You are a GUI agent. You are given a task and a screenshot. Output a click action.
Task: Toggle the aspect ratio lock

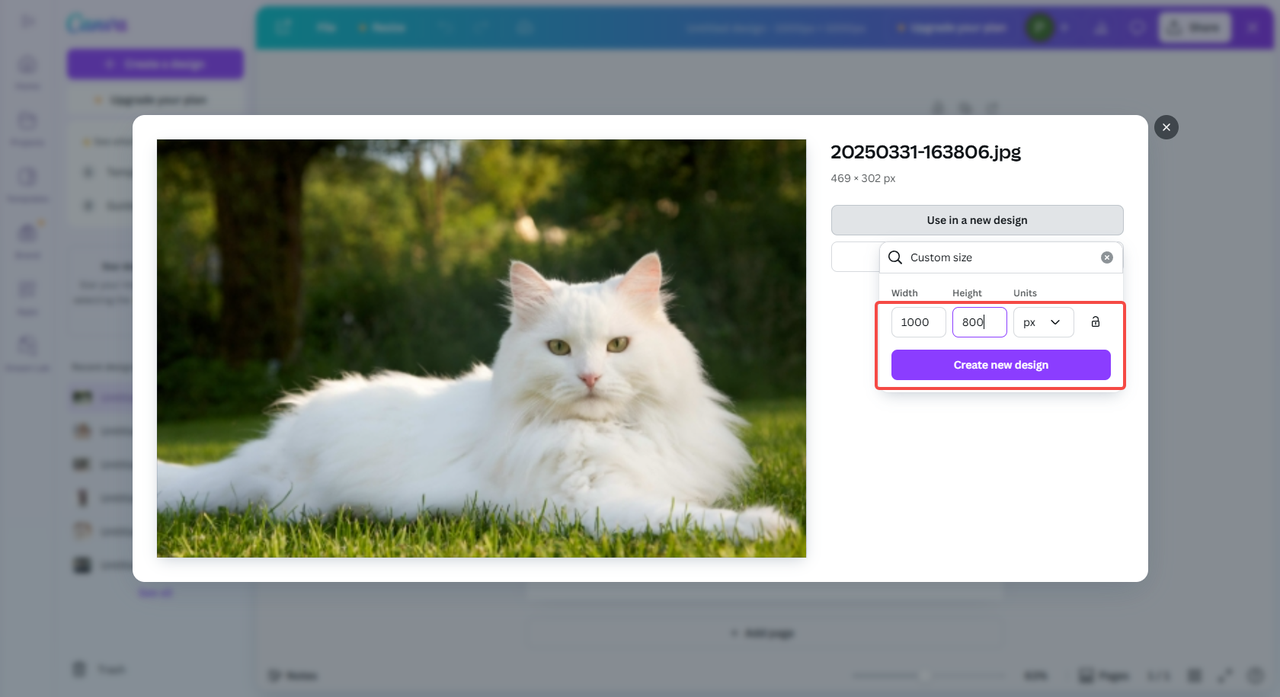(x=1095, y=321)
